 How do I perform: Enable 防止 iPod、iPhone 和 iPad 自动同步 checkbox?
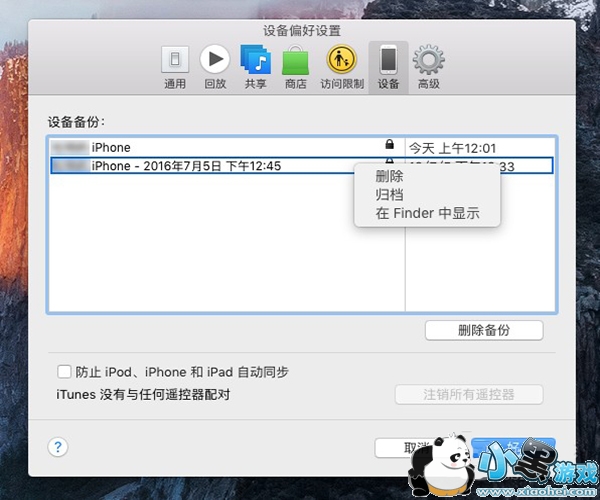[65, 372]
